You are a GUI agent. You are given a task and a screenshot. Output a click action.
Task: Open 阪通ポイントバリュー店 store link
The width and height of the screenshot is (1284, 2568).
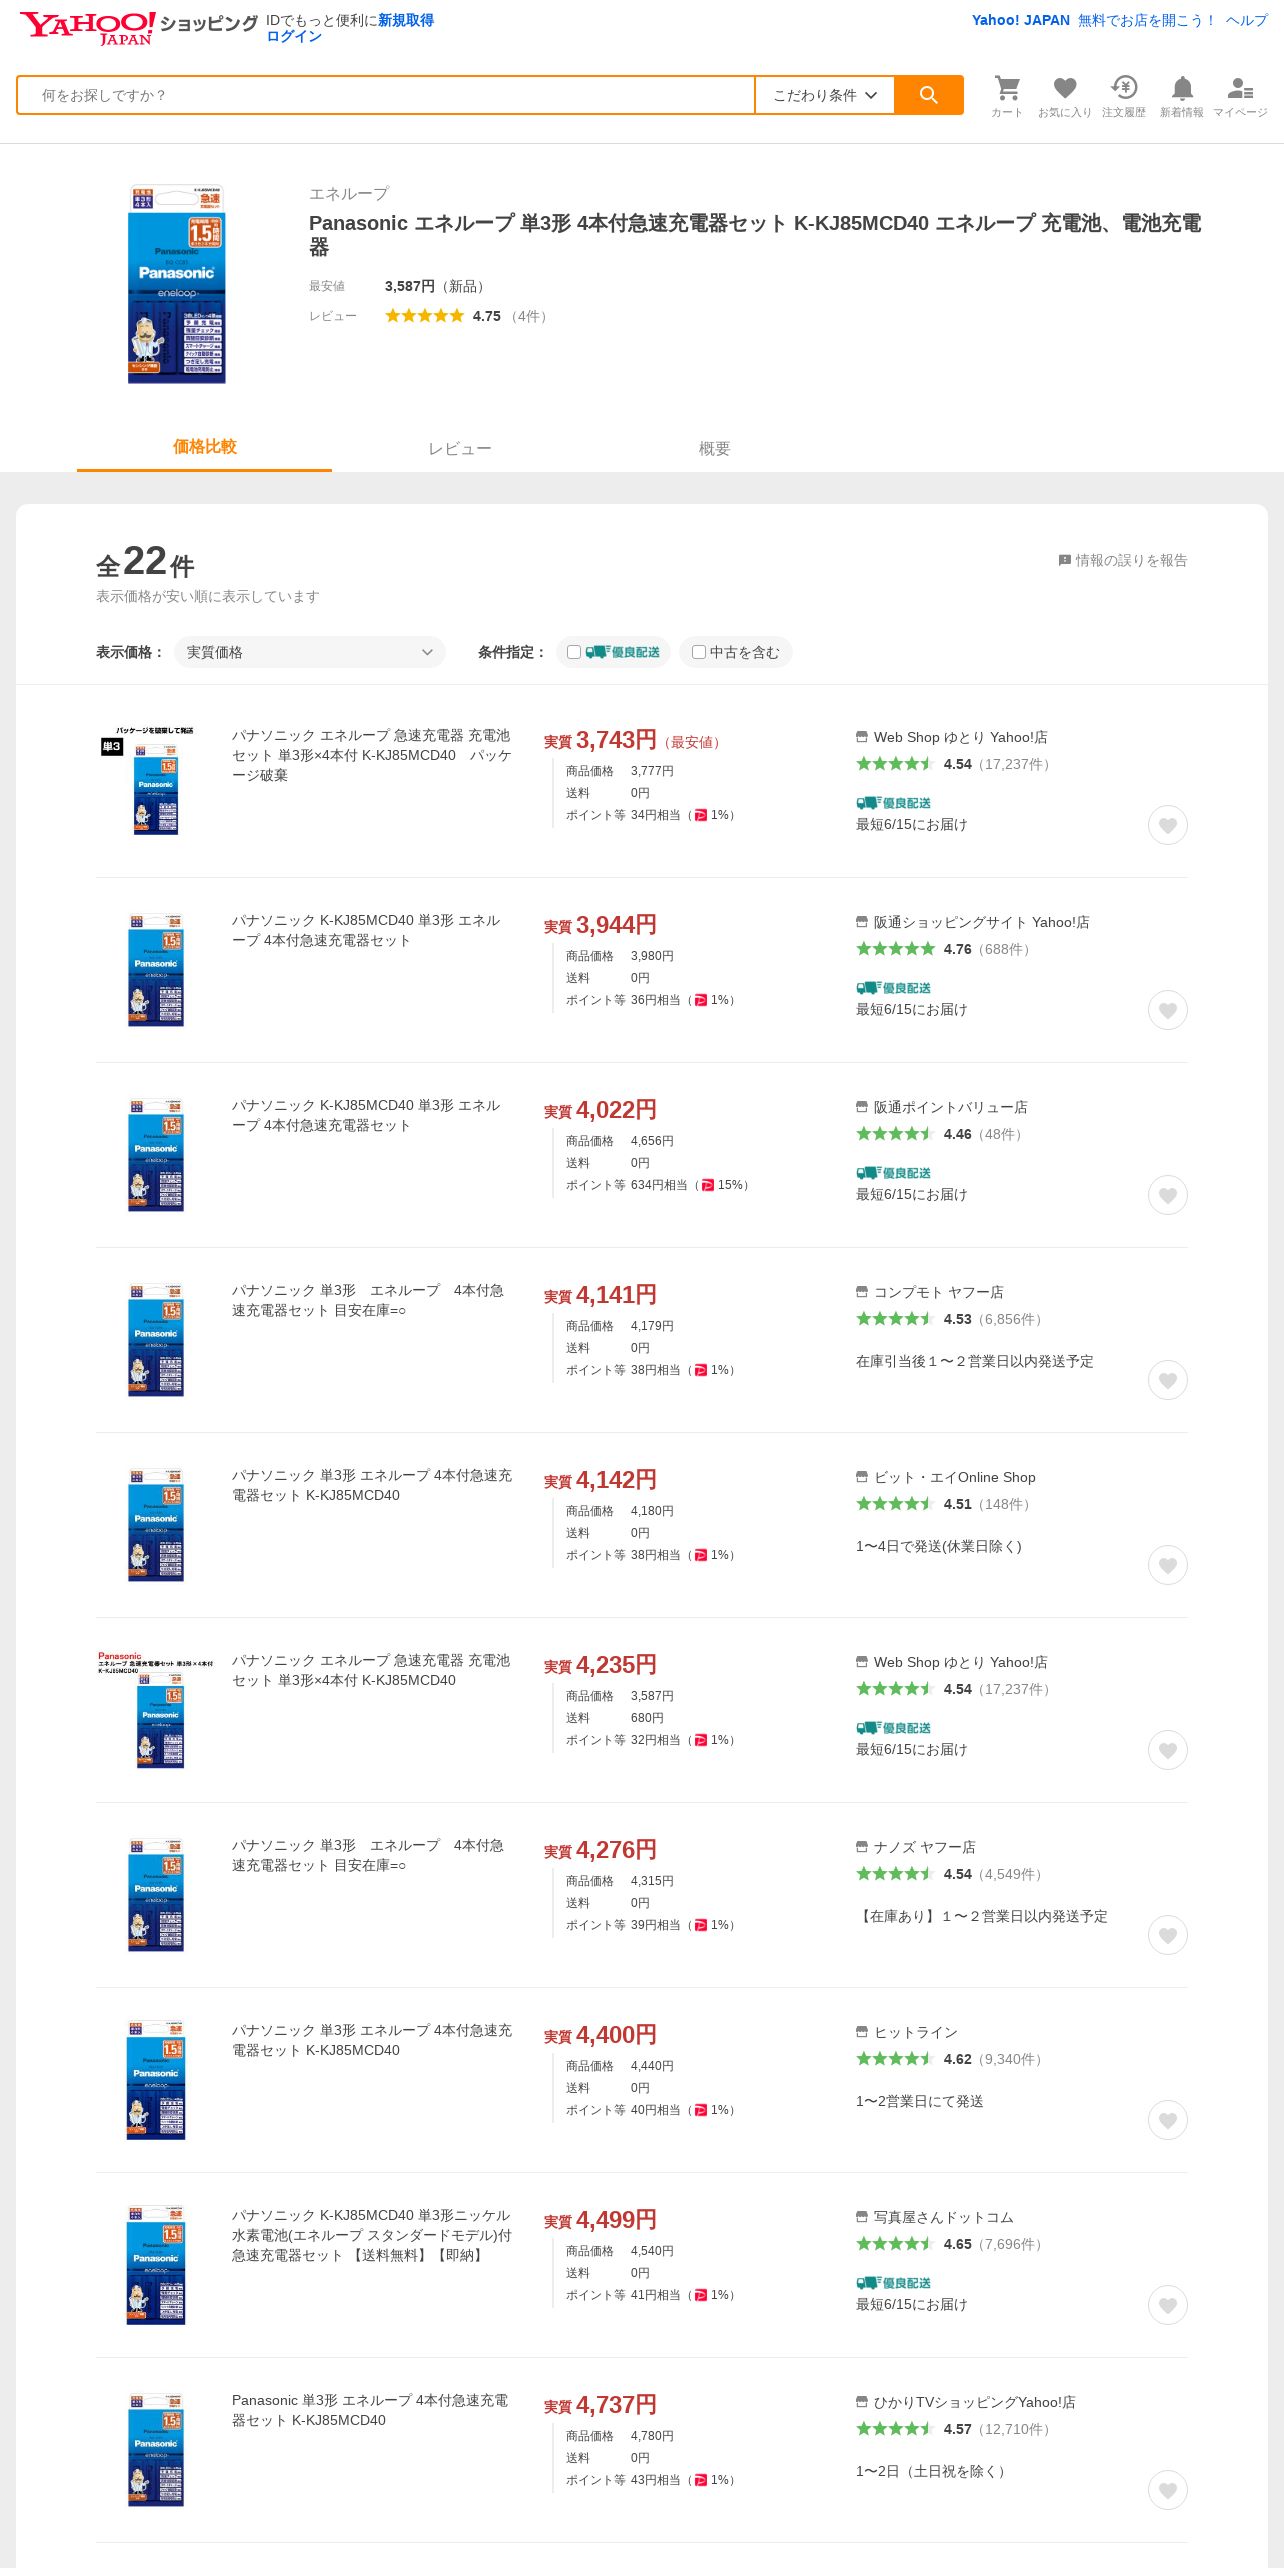coord(950,1107)
